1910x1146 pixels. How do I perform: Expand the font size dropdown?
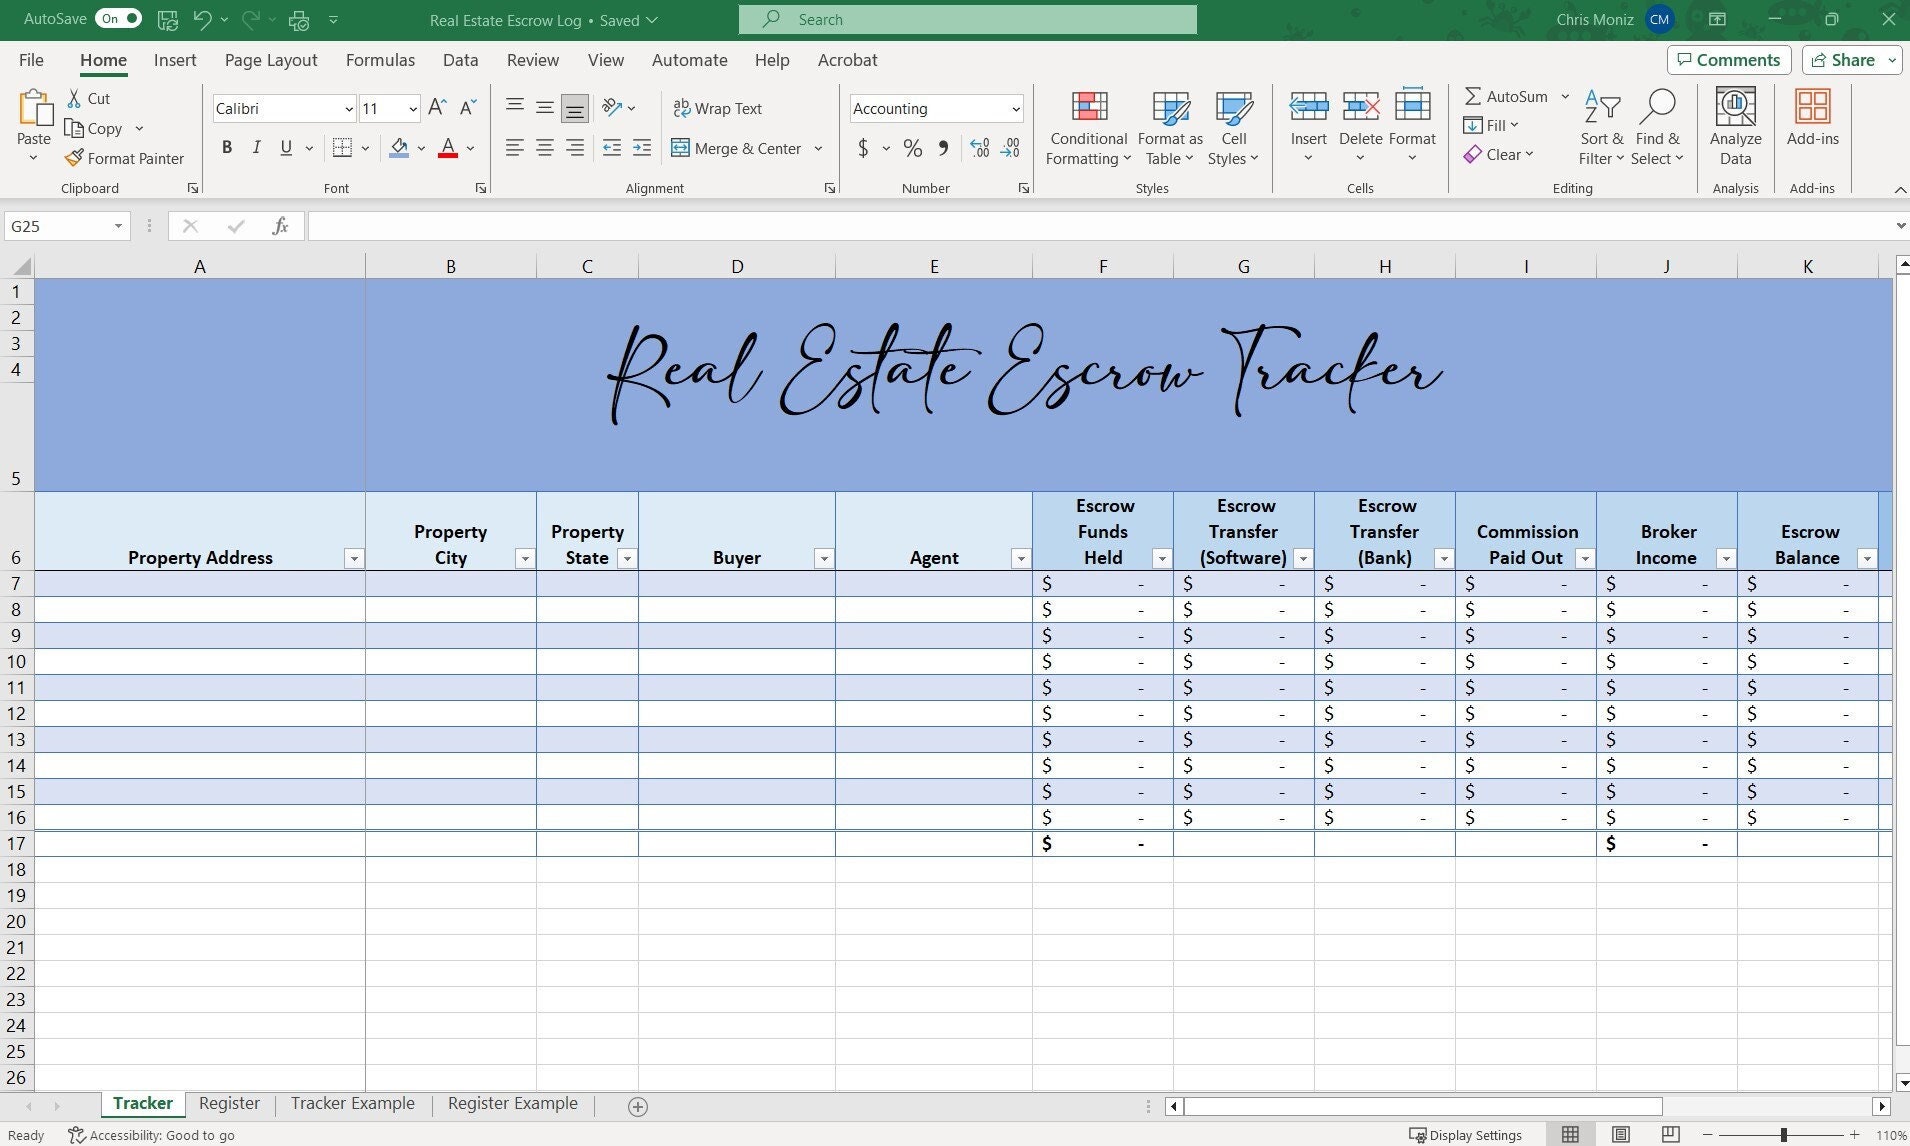click(x=412, y=108)
